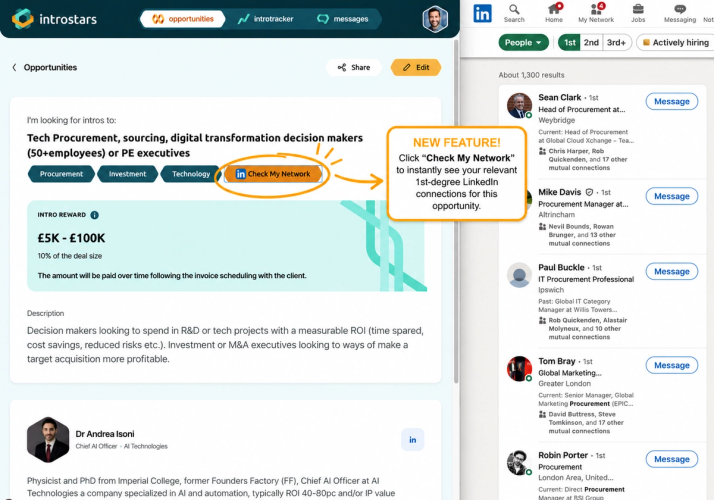The image size is (714, 500).
Task: Open the user profile avatar menu
Action: (x=435, y=19)
